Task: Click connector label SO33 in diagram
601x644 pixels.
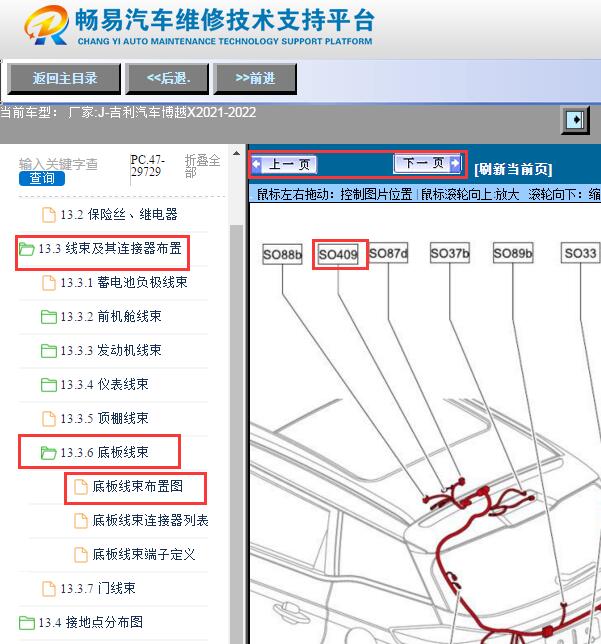Action: (580, 253)
